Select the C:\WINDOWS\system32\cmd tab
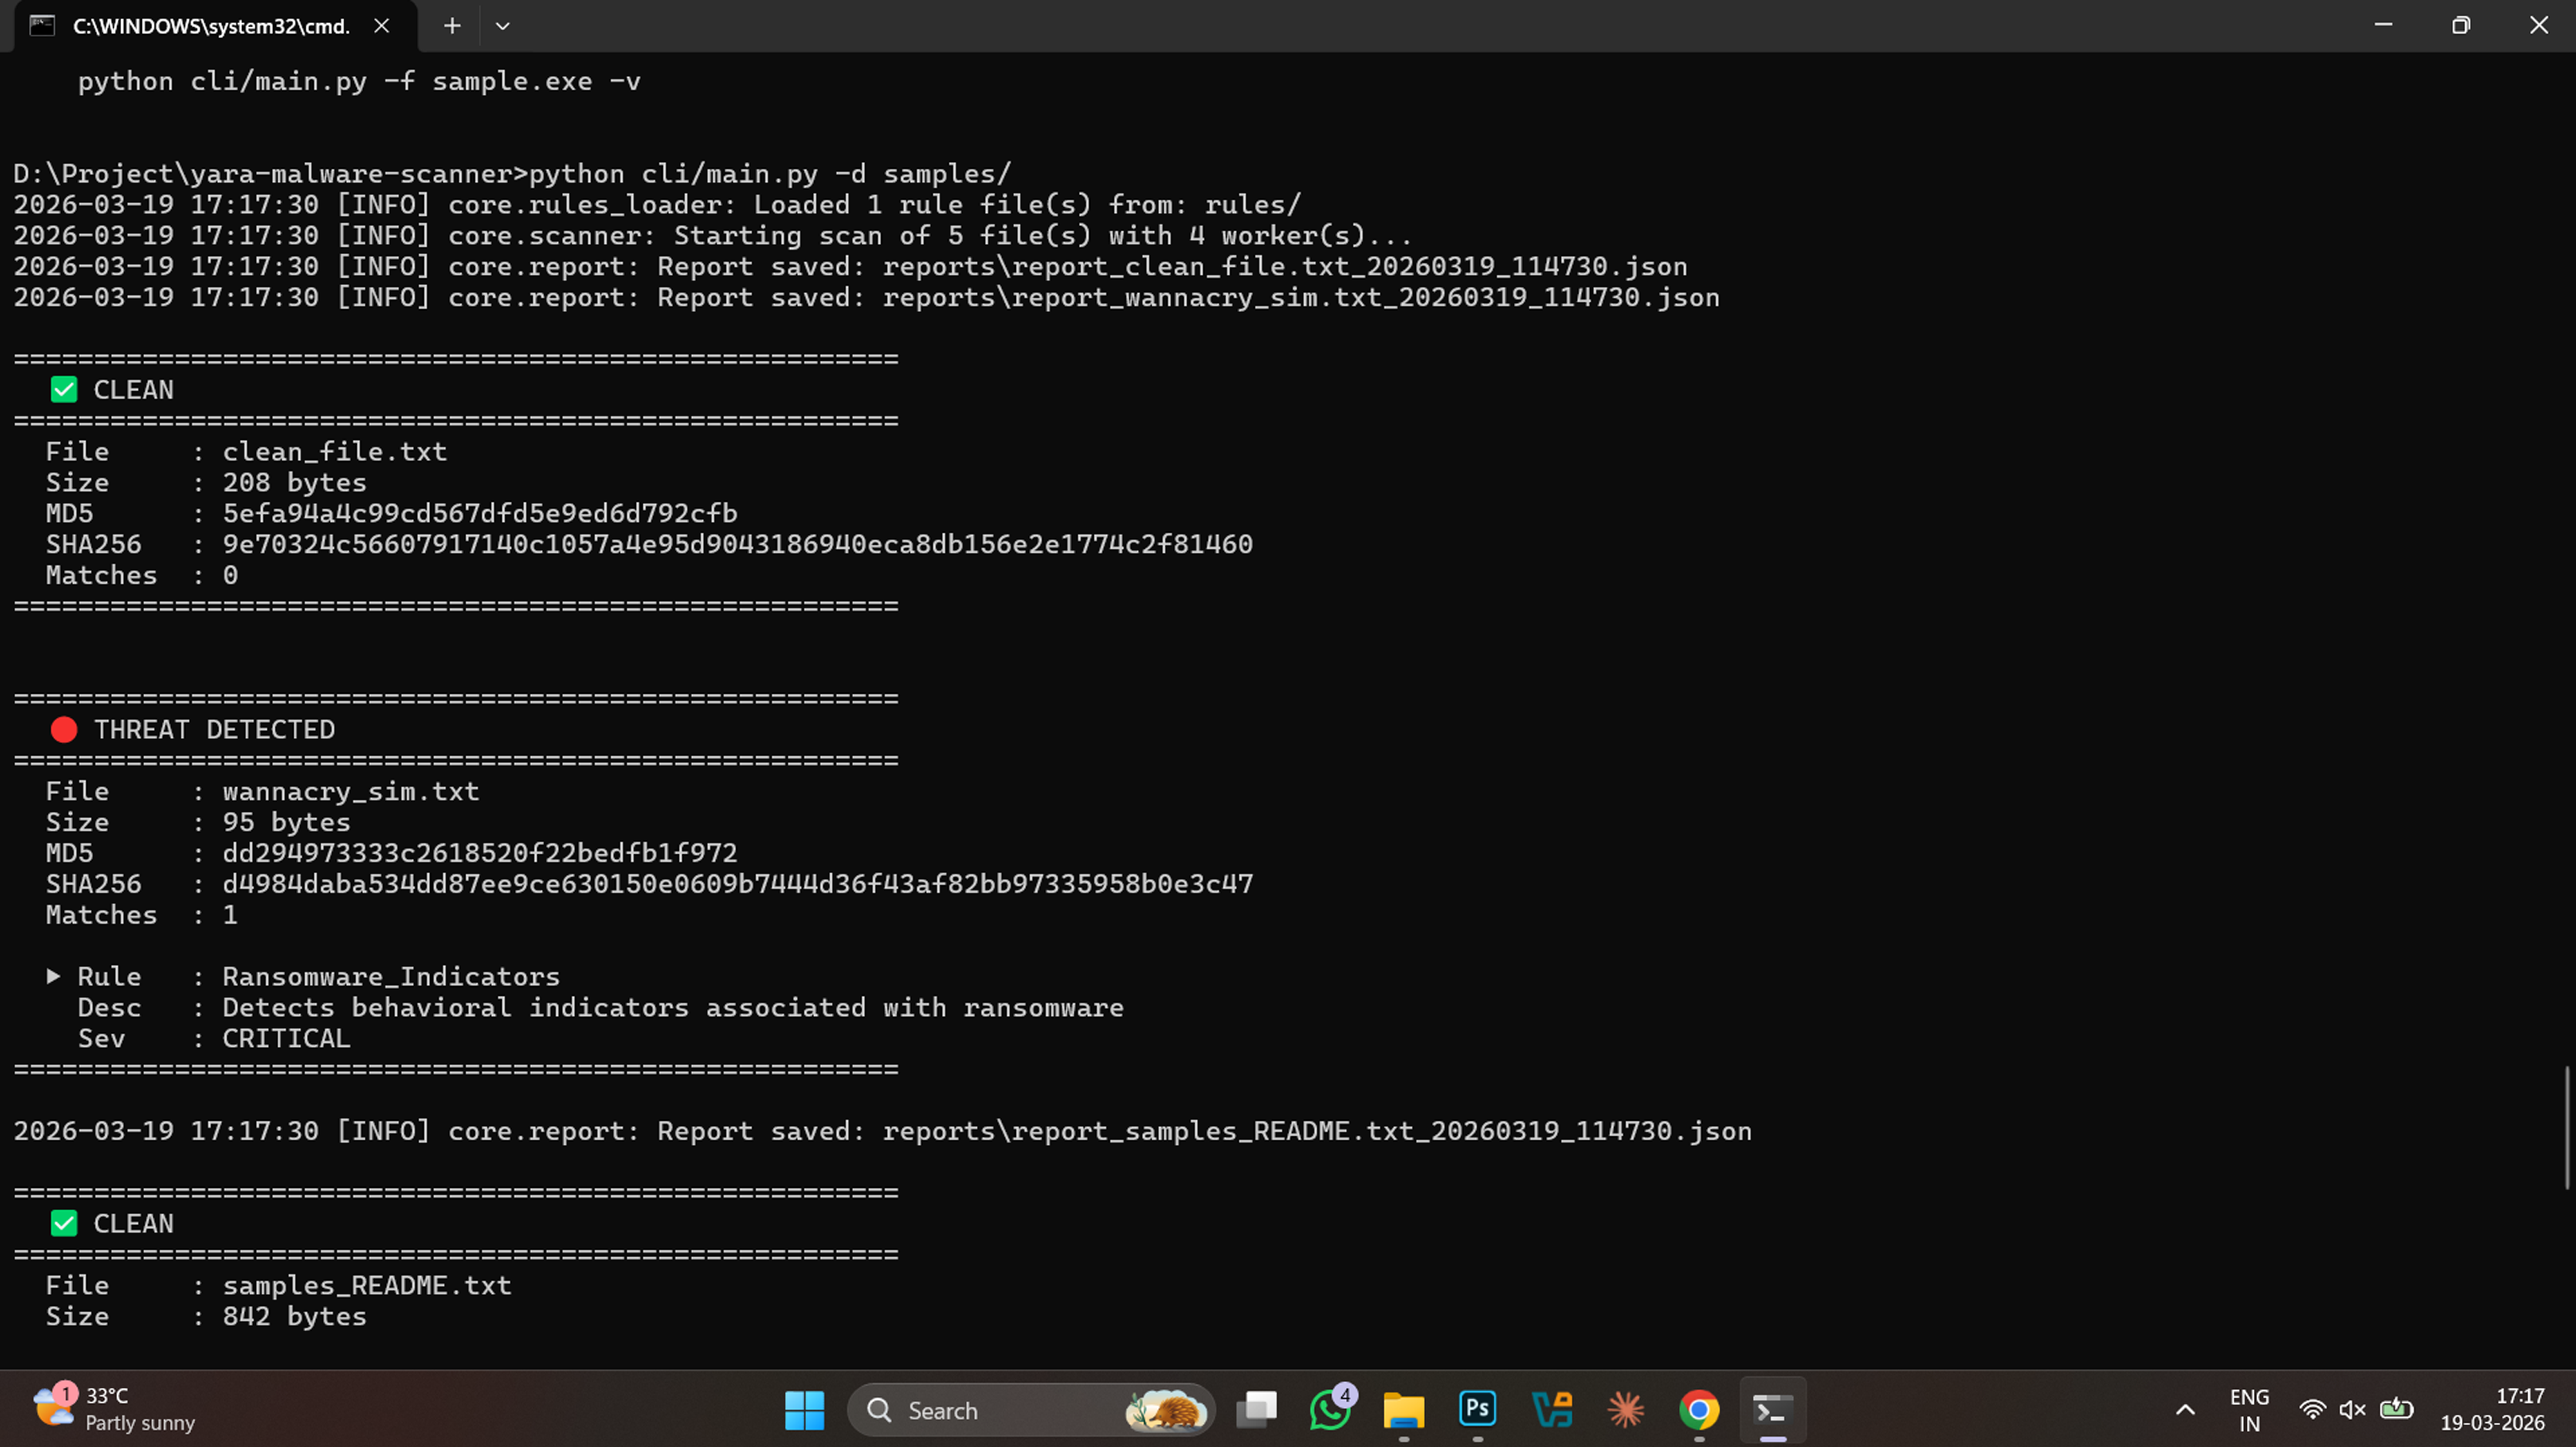2576x1447 pixels. pyautogui.click(x=210, y=26)
